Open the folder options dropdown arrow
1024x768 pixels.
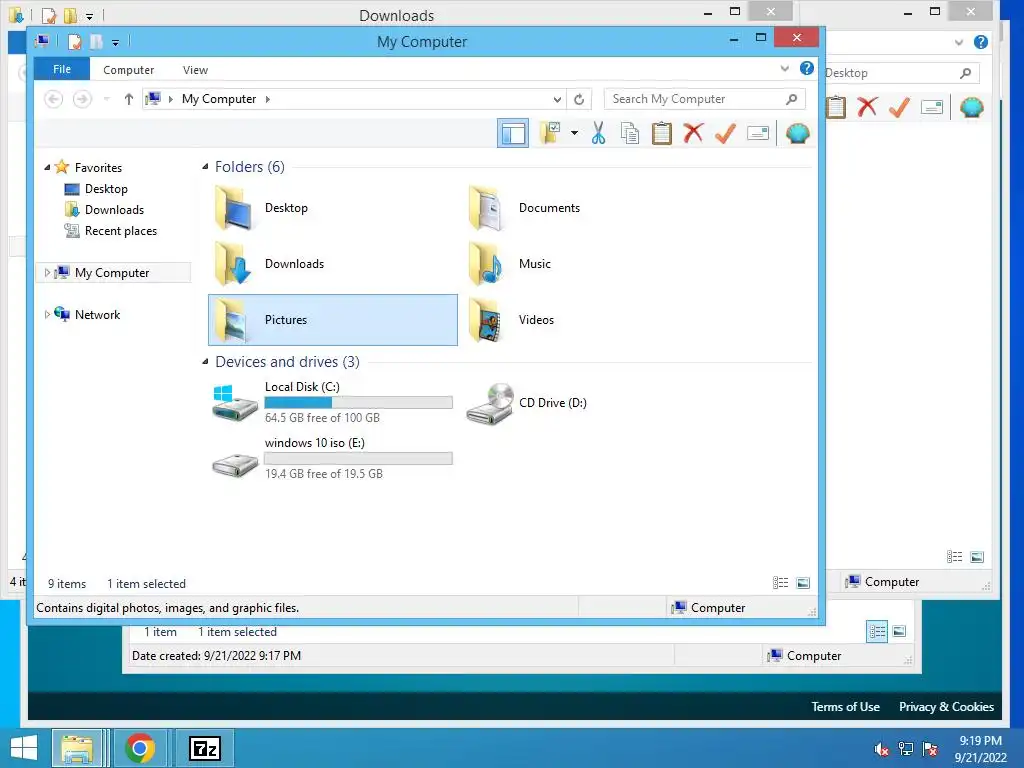click(x=574, y=133)
